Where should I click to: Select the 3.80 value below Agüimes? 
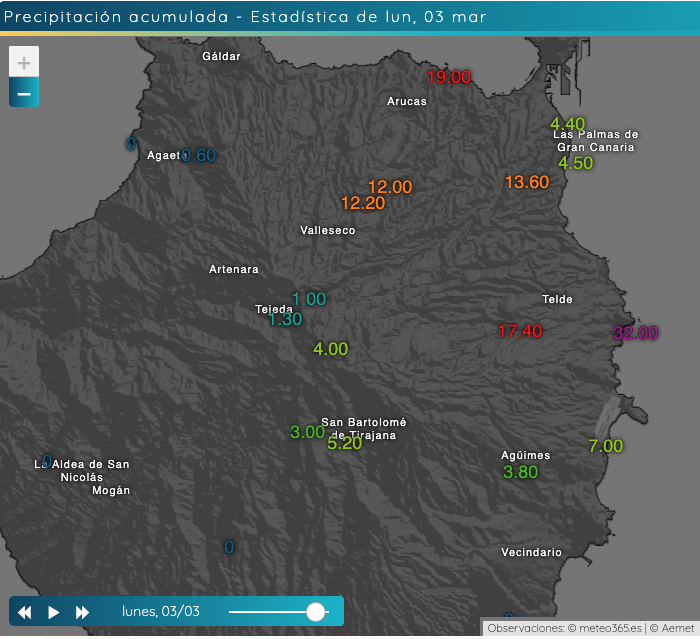coord(520,472)
